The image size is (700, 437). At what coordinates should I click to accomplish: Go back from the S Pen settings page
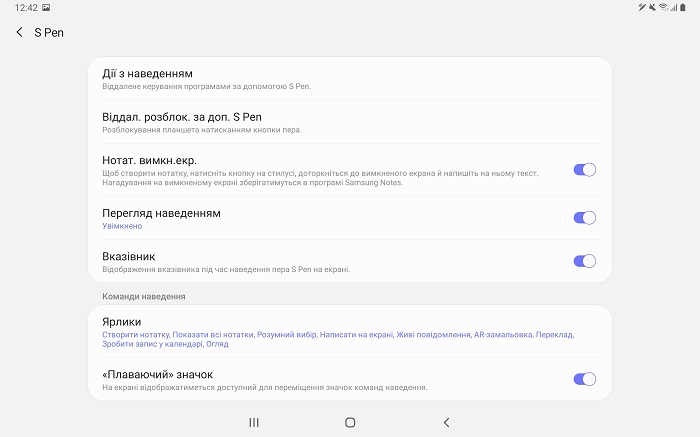[x=19, y=33]
